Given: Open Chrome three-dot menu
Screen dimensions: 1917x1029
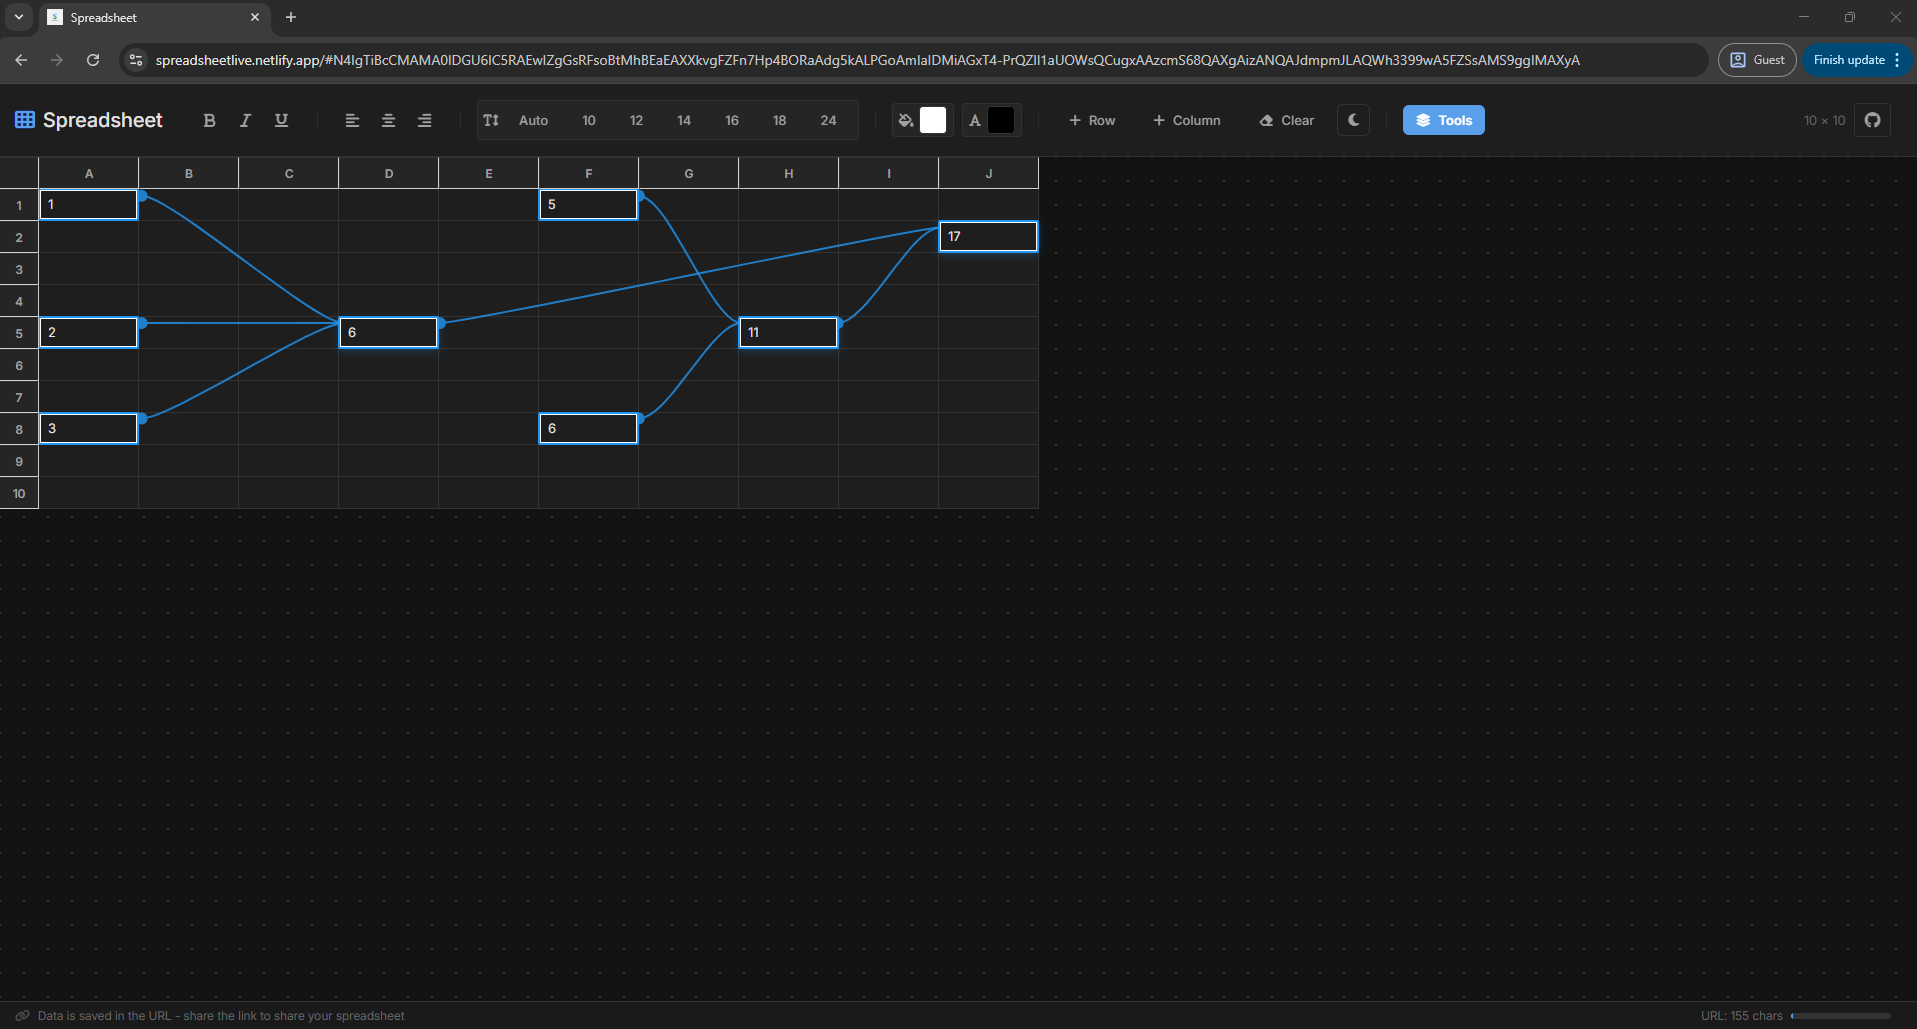Looking at the screenshot, I should coord(1897,60).
